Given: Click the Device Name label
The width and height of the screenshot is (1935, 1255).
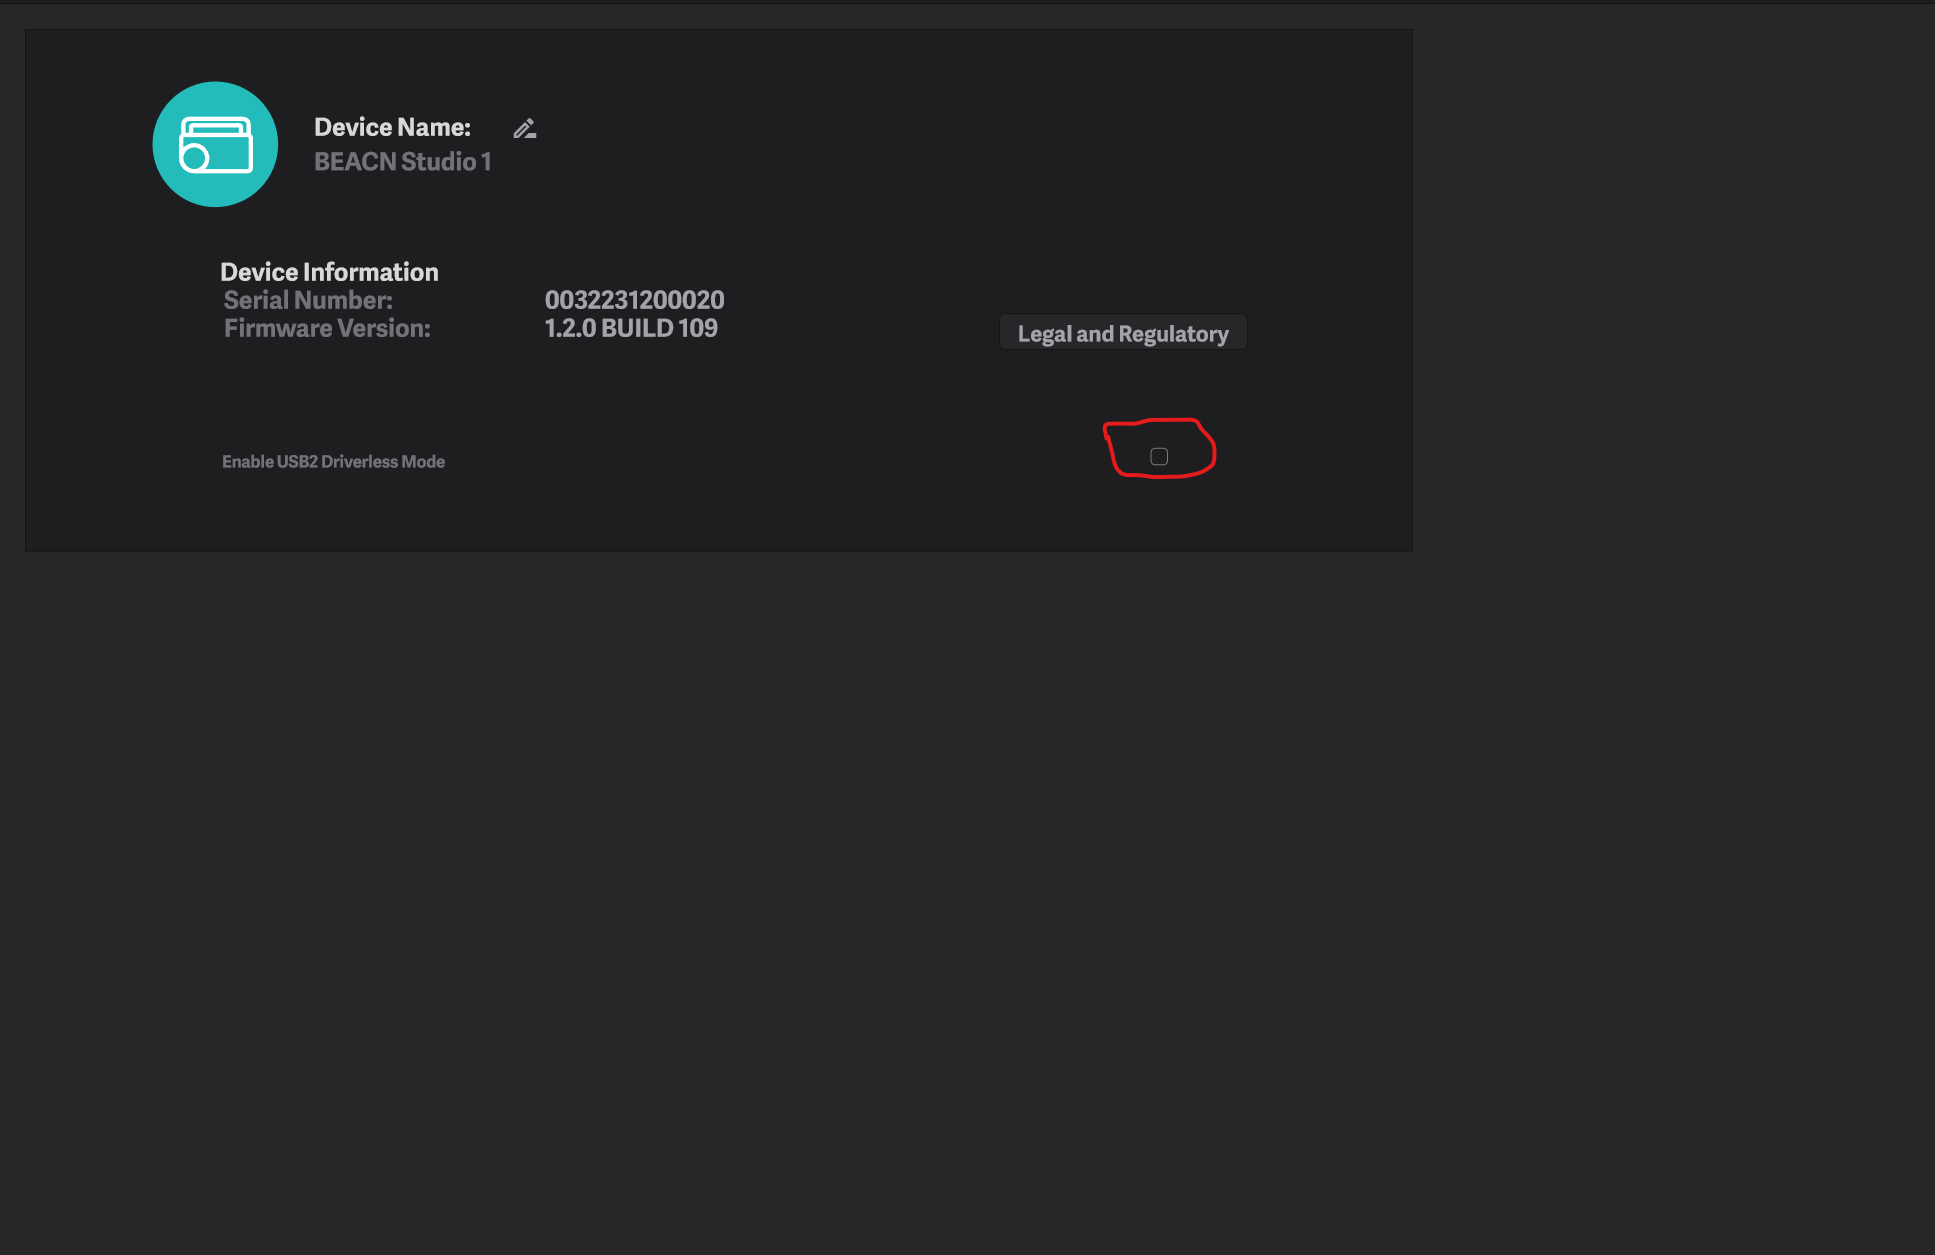Looking at the screenshot, I should pyautogui.click(x=392, y=127).
